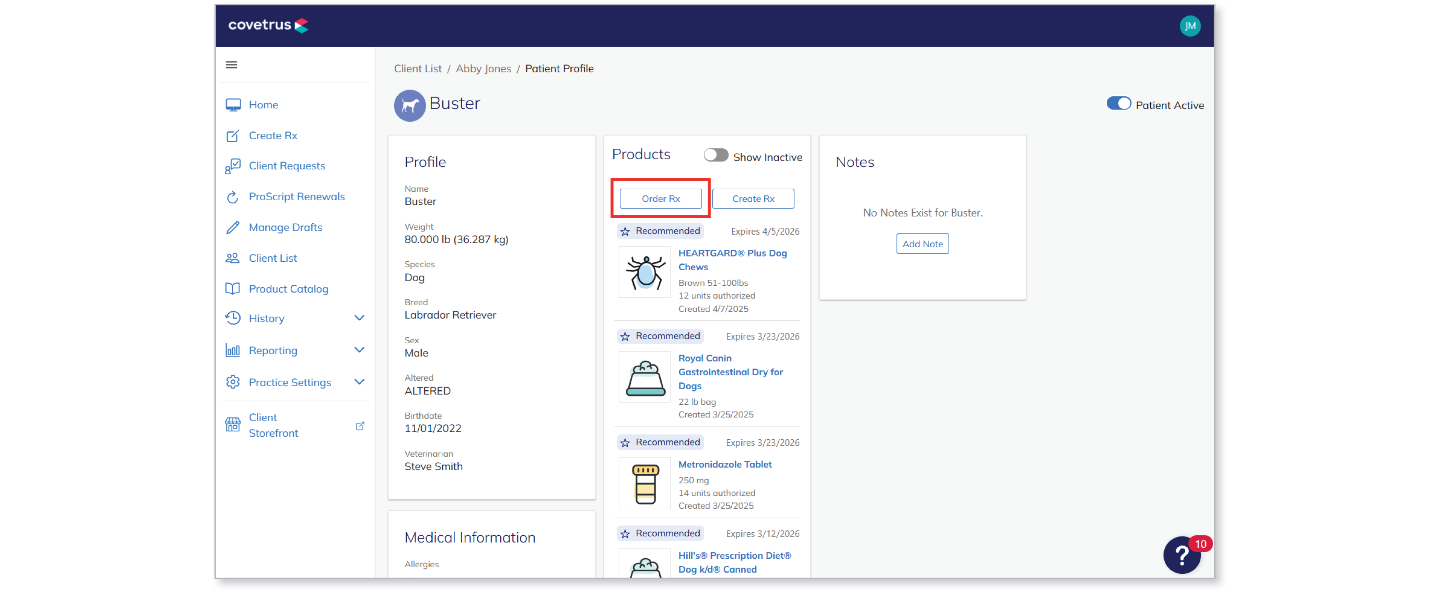1430x593 pixels.
Task: Enable the Show Inactive toggle
Action: [716, 156]
